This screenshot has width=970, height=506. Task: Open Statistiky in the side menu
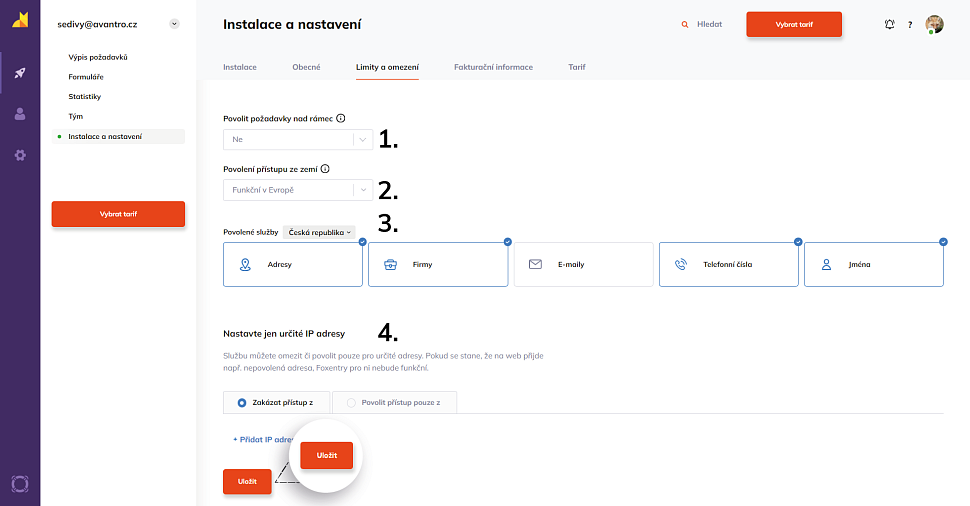pos(85,96)
